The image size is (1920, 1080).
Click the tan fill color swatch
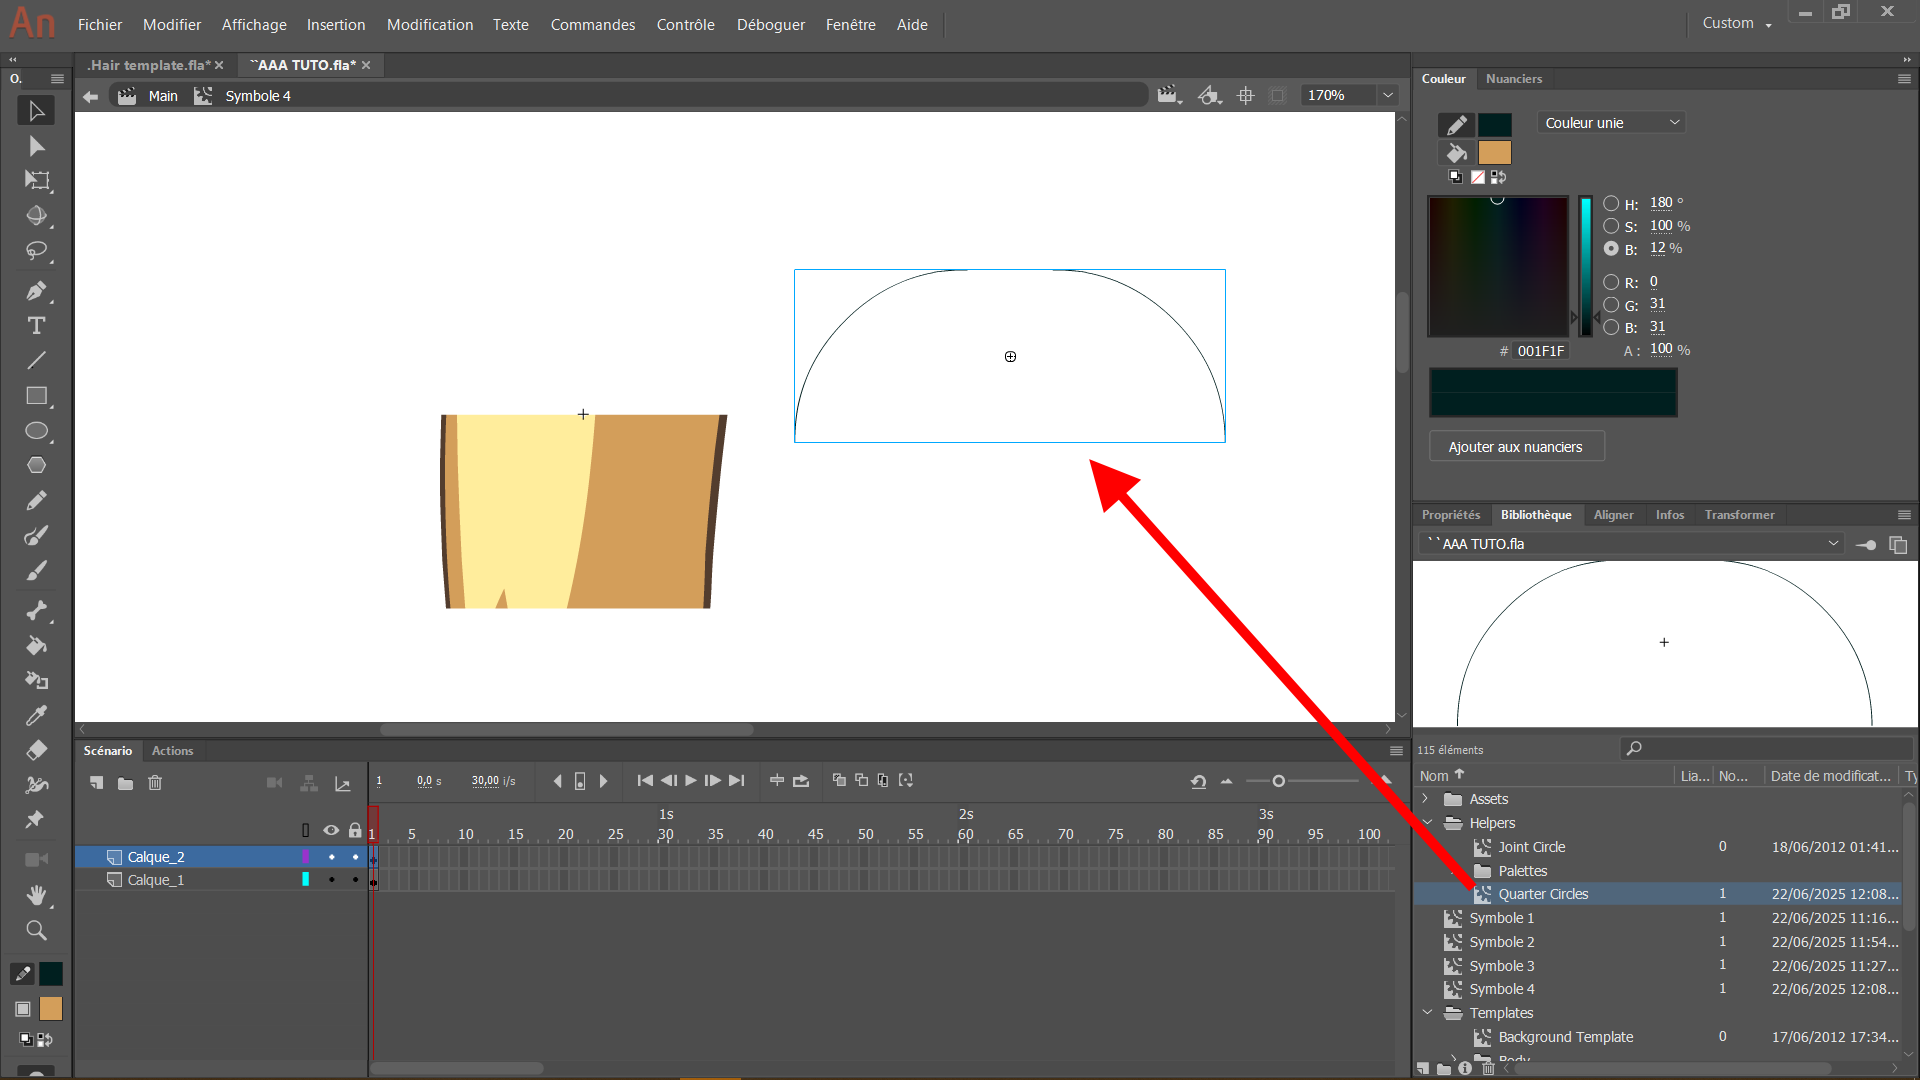pos(1494,152)
